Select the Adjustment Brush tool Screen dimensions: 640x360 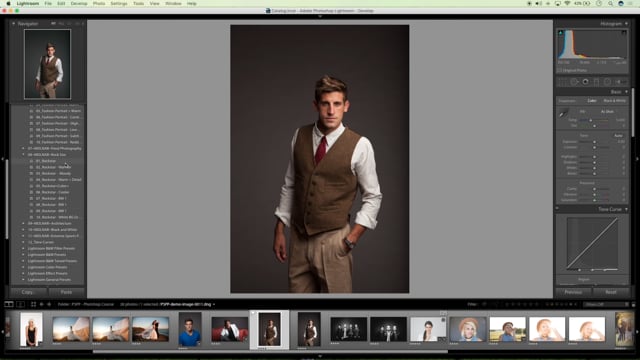coord(620,82)
